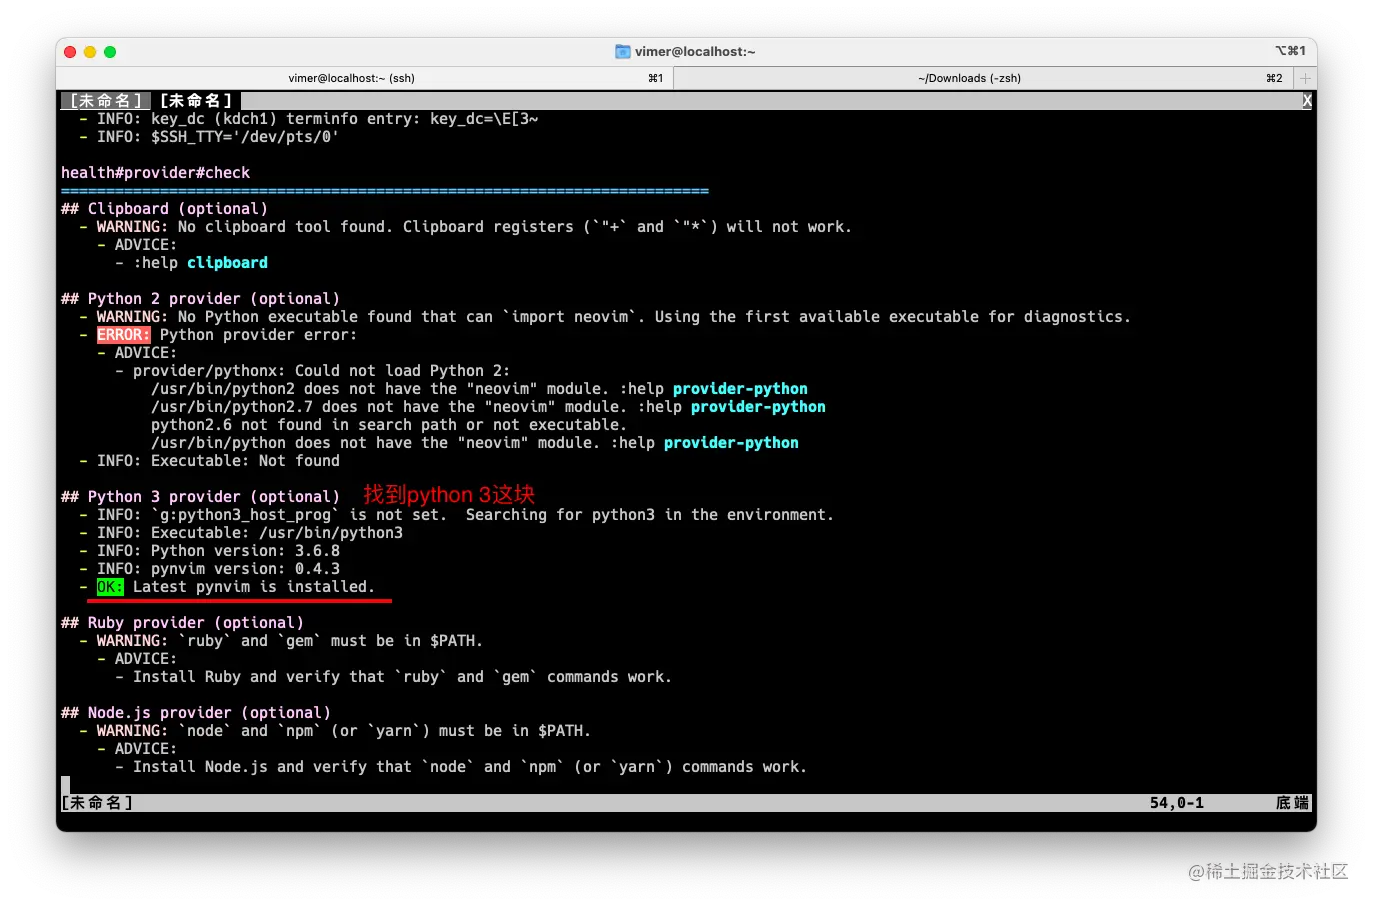This screenshot has height=906, width=1373.
Task: Click the '## Python 2 provider (optional)' heading
Action: (x=200, y=299)
